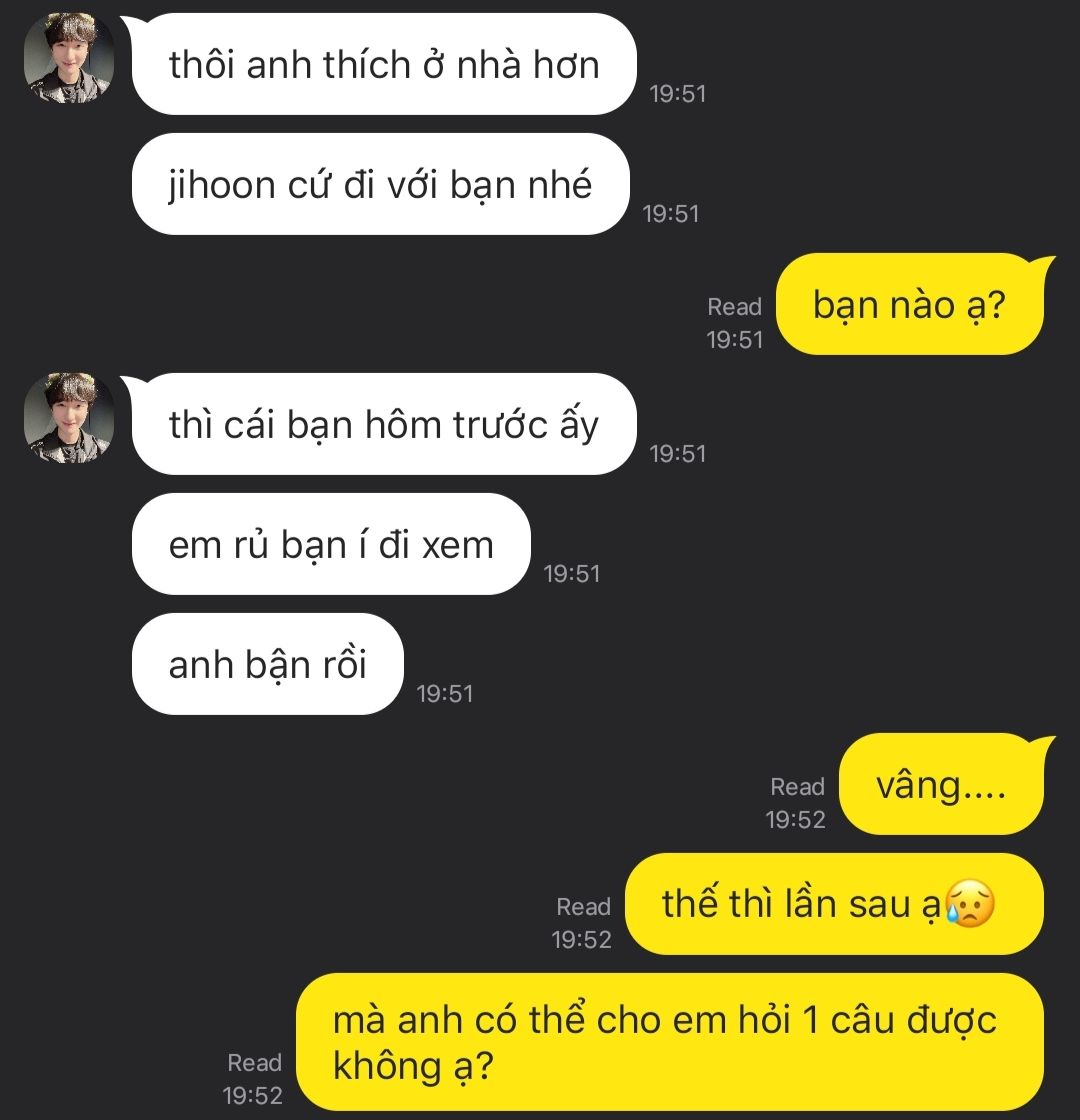Select message 'thôi anh thích ở nhà hơn'
Screen dimensions: 1080x1120
[384, 64]
